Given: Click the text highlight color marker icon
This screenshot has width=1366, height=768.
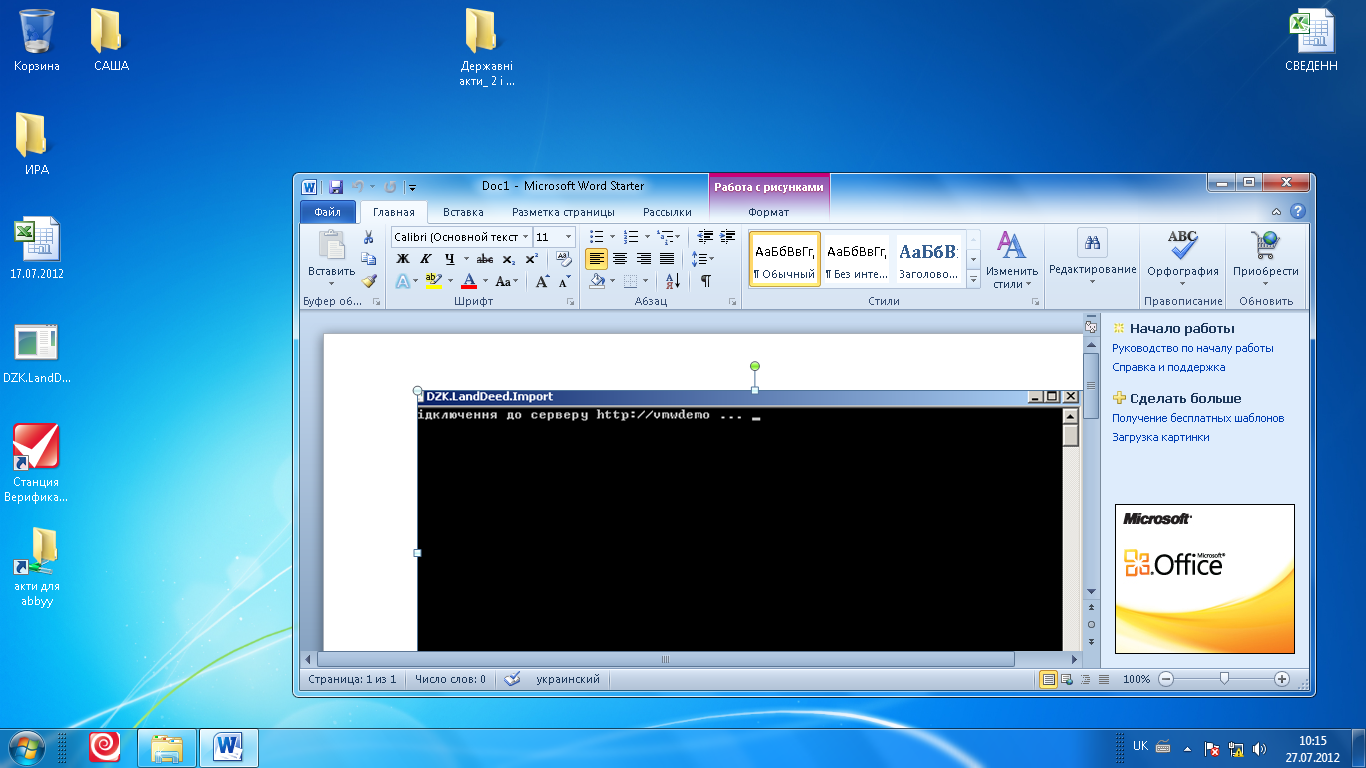Looking at the screenshot, I should click(432, 282).
